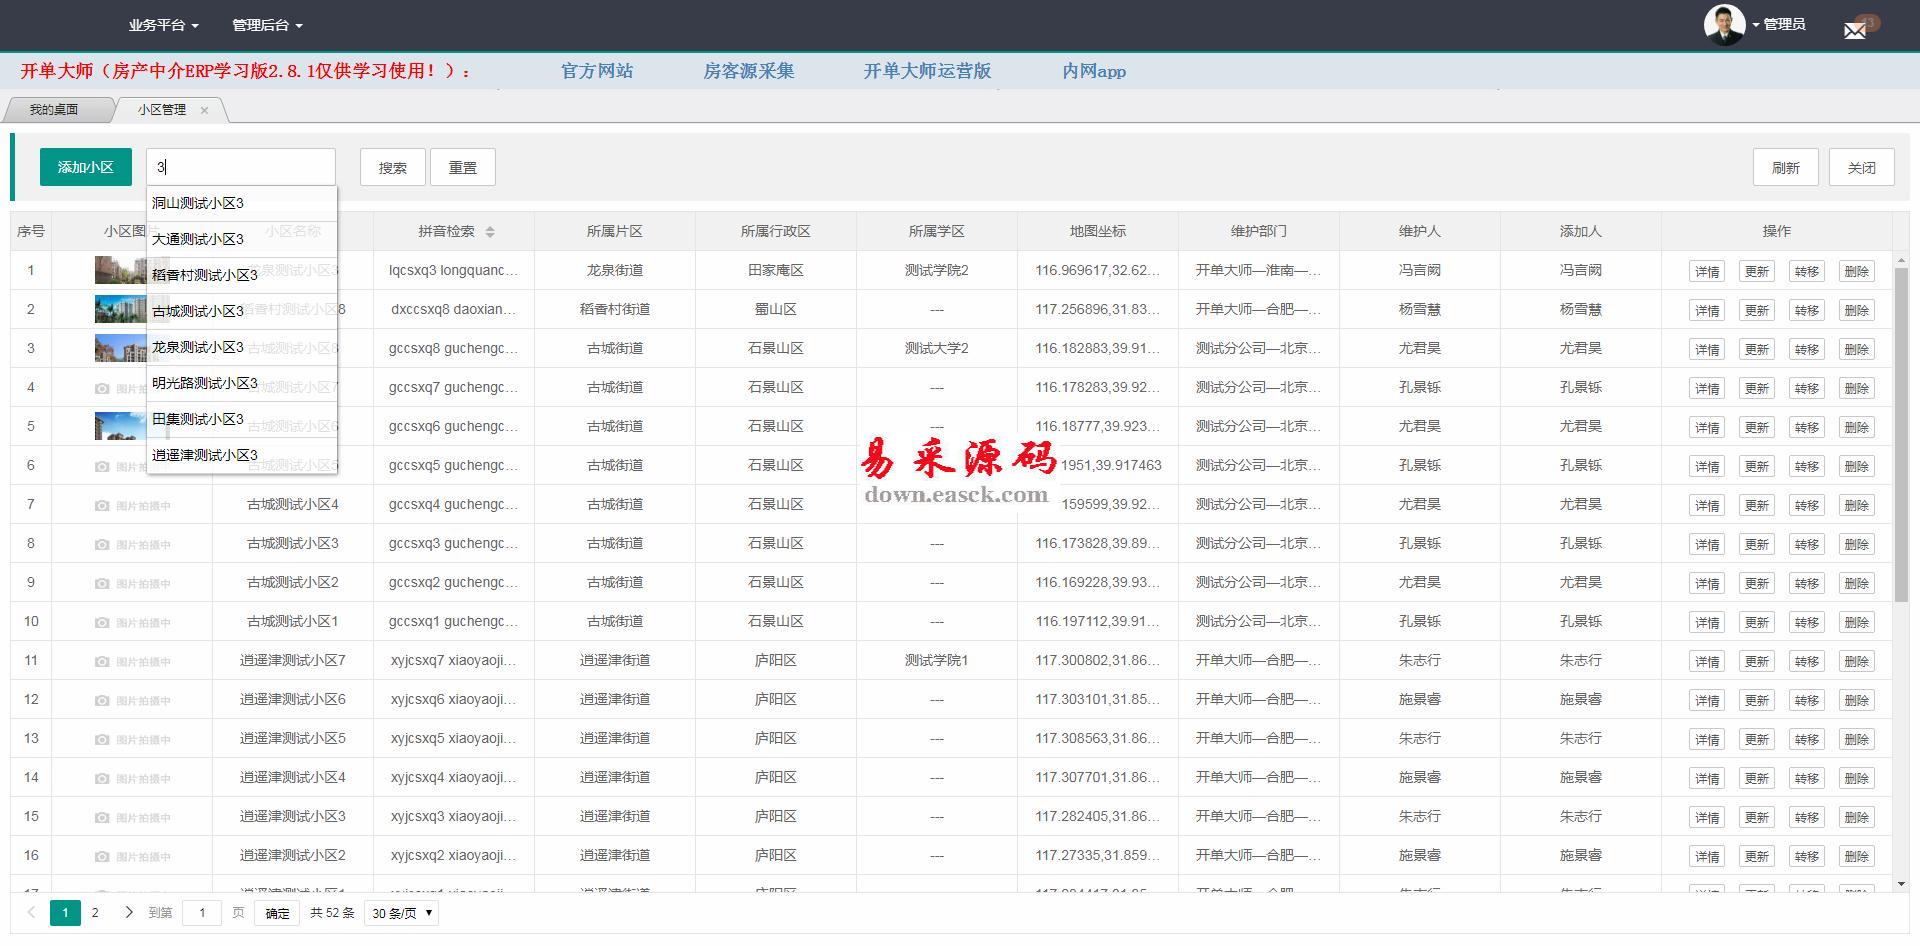Open the community thumbnail in row 2
Viewport: 1920px width, 946px height.
tap(120, 309)
